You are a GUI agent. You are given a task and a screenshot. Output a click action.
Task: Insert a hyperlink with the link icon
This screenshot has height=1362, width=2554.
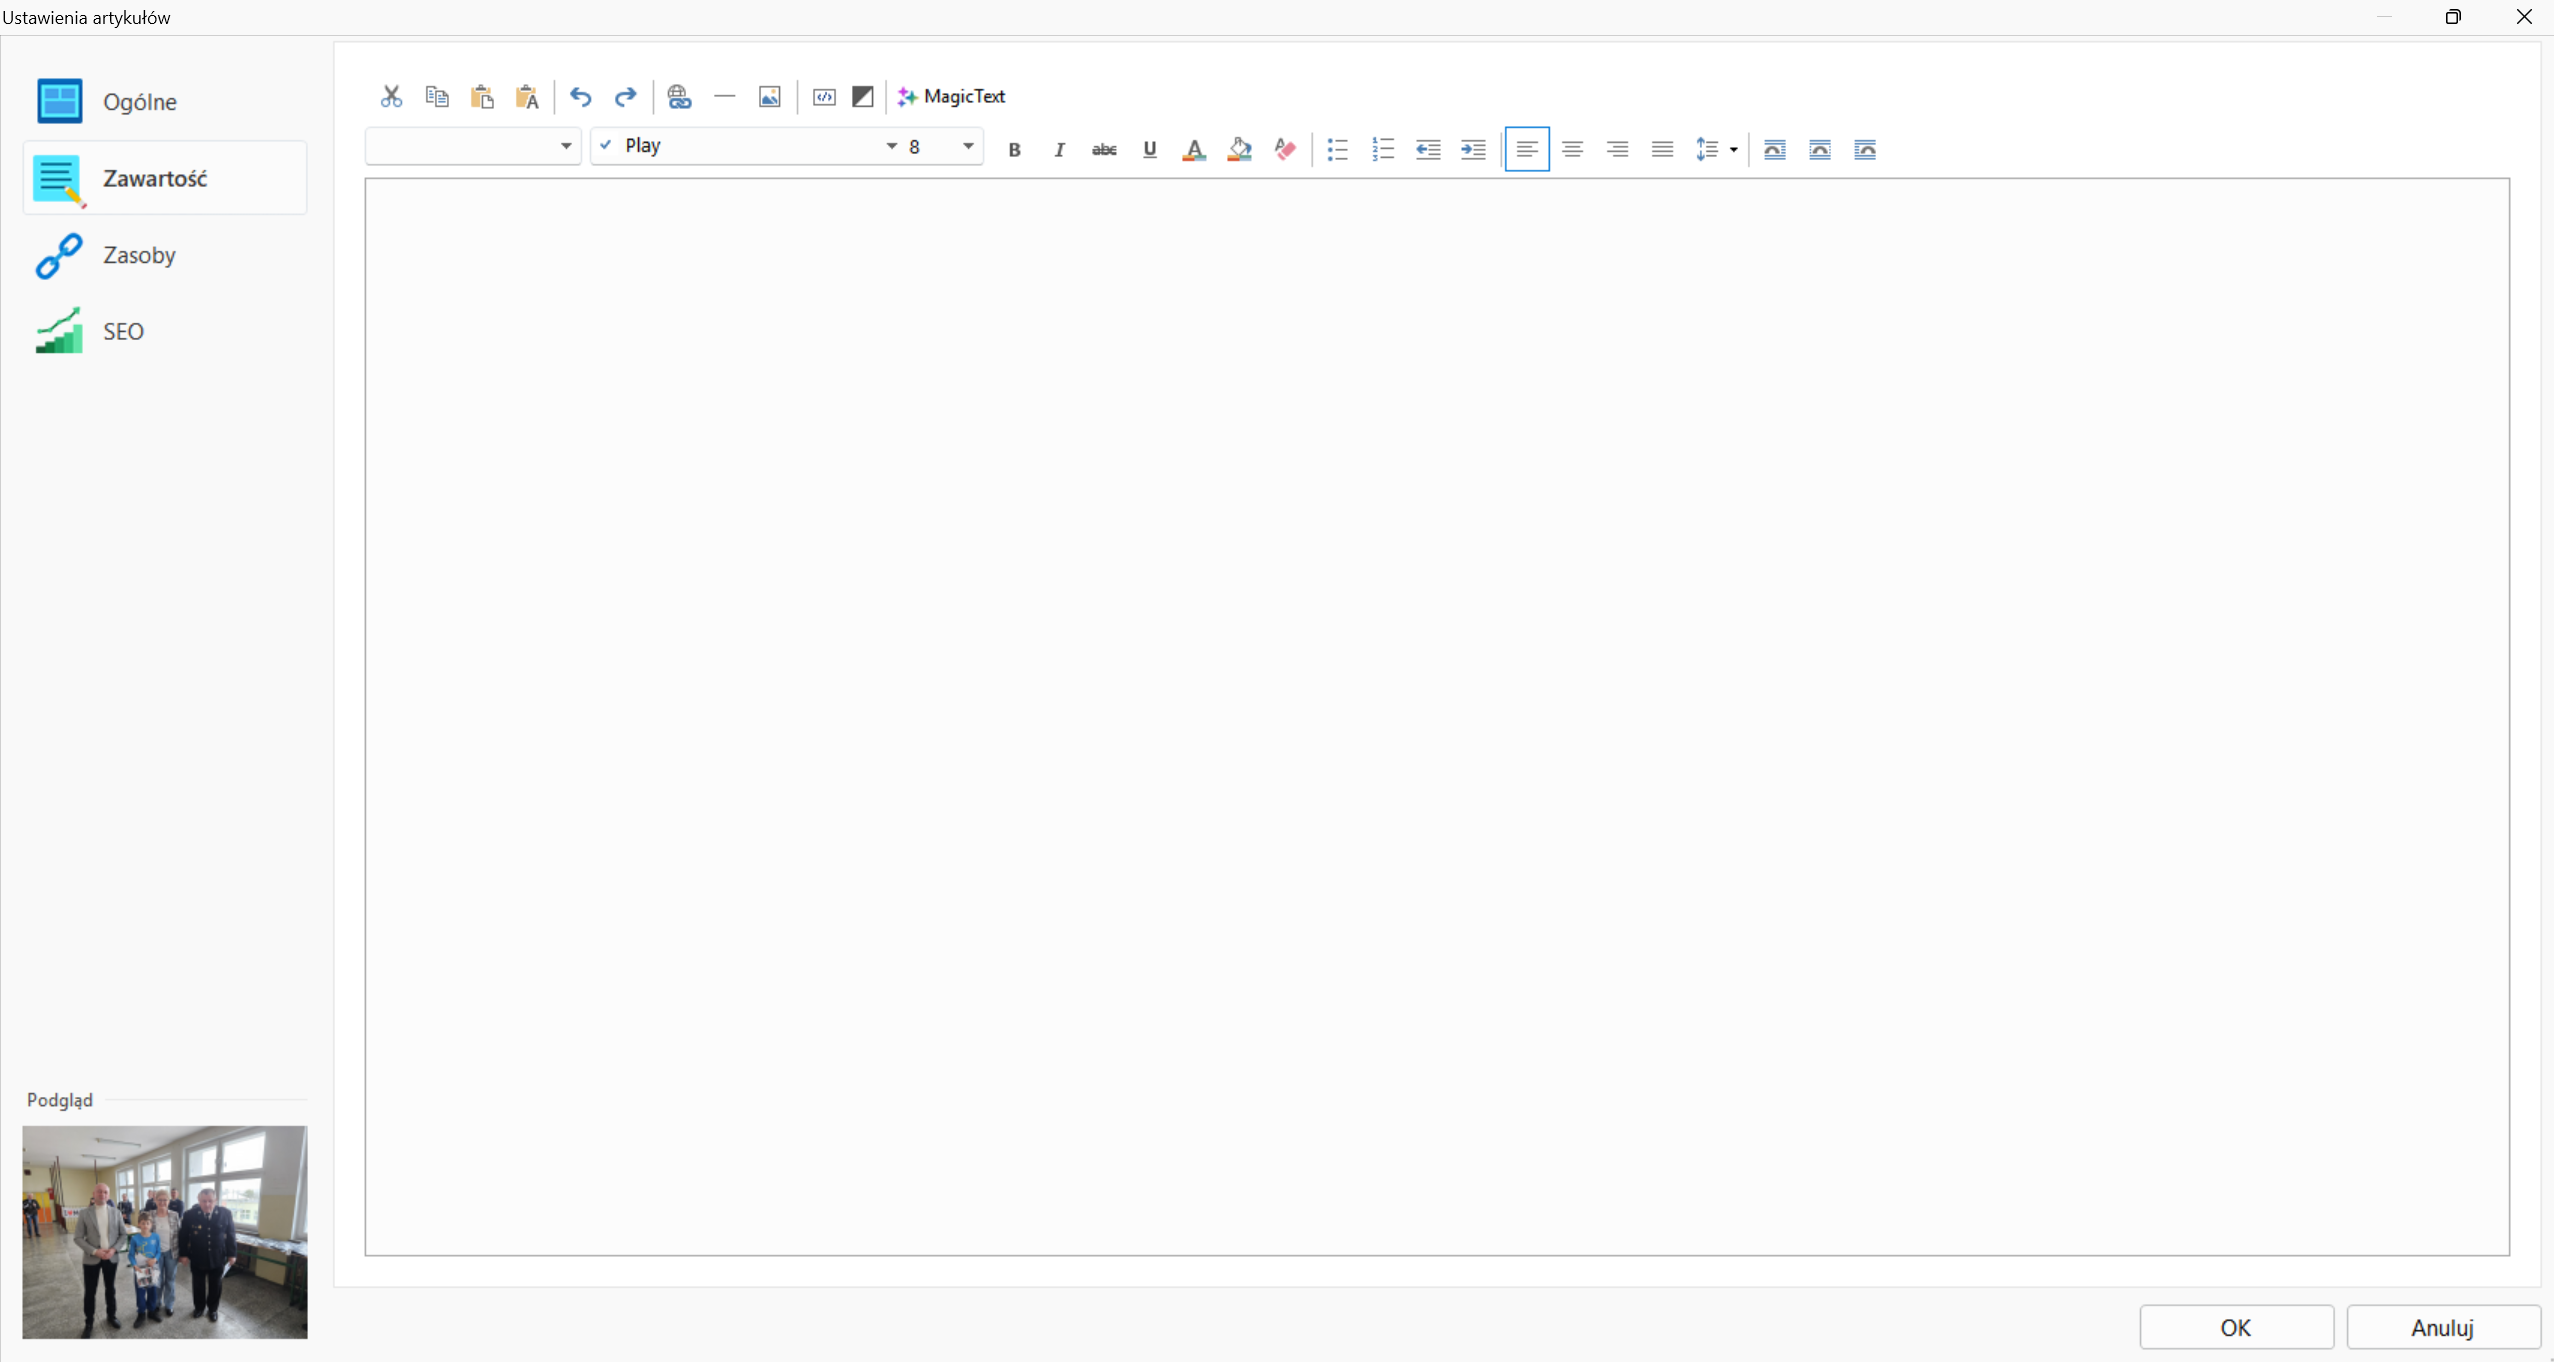click(679, 97)
